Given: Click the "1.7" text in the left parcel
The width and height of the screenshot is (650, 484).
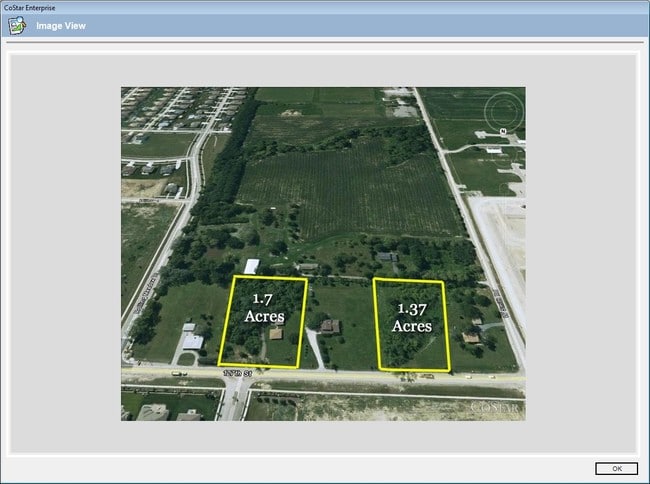Looking at the screenshot, I should 262,299.
